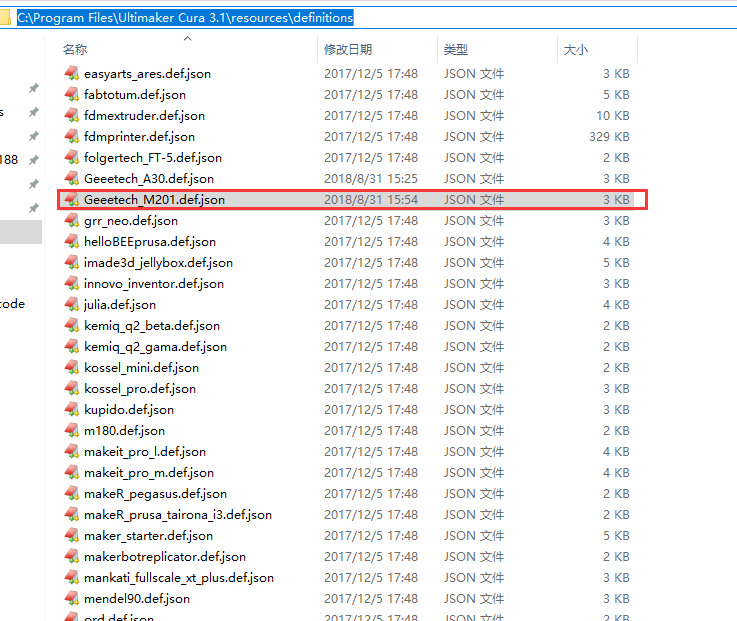
Task: Click the makerbotreplicator.def.json file icon
Action: (x=71, y=557)
